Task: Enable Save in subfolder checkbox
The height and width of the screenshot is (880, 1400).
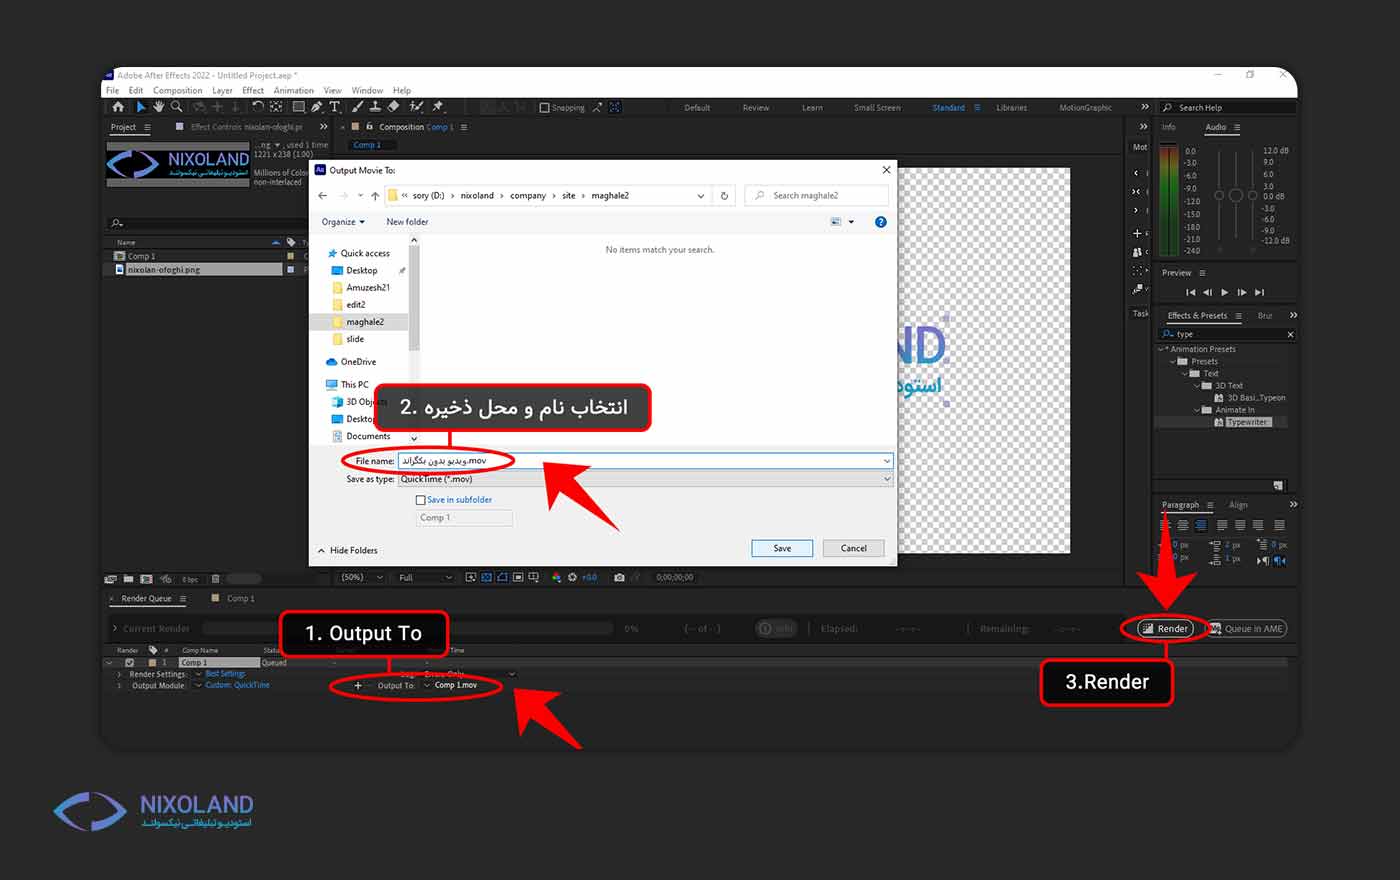Action: [x=421, y=500]
